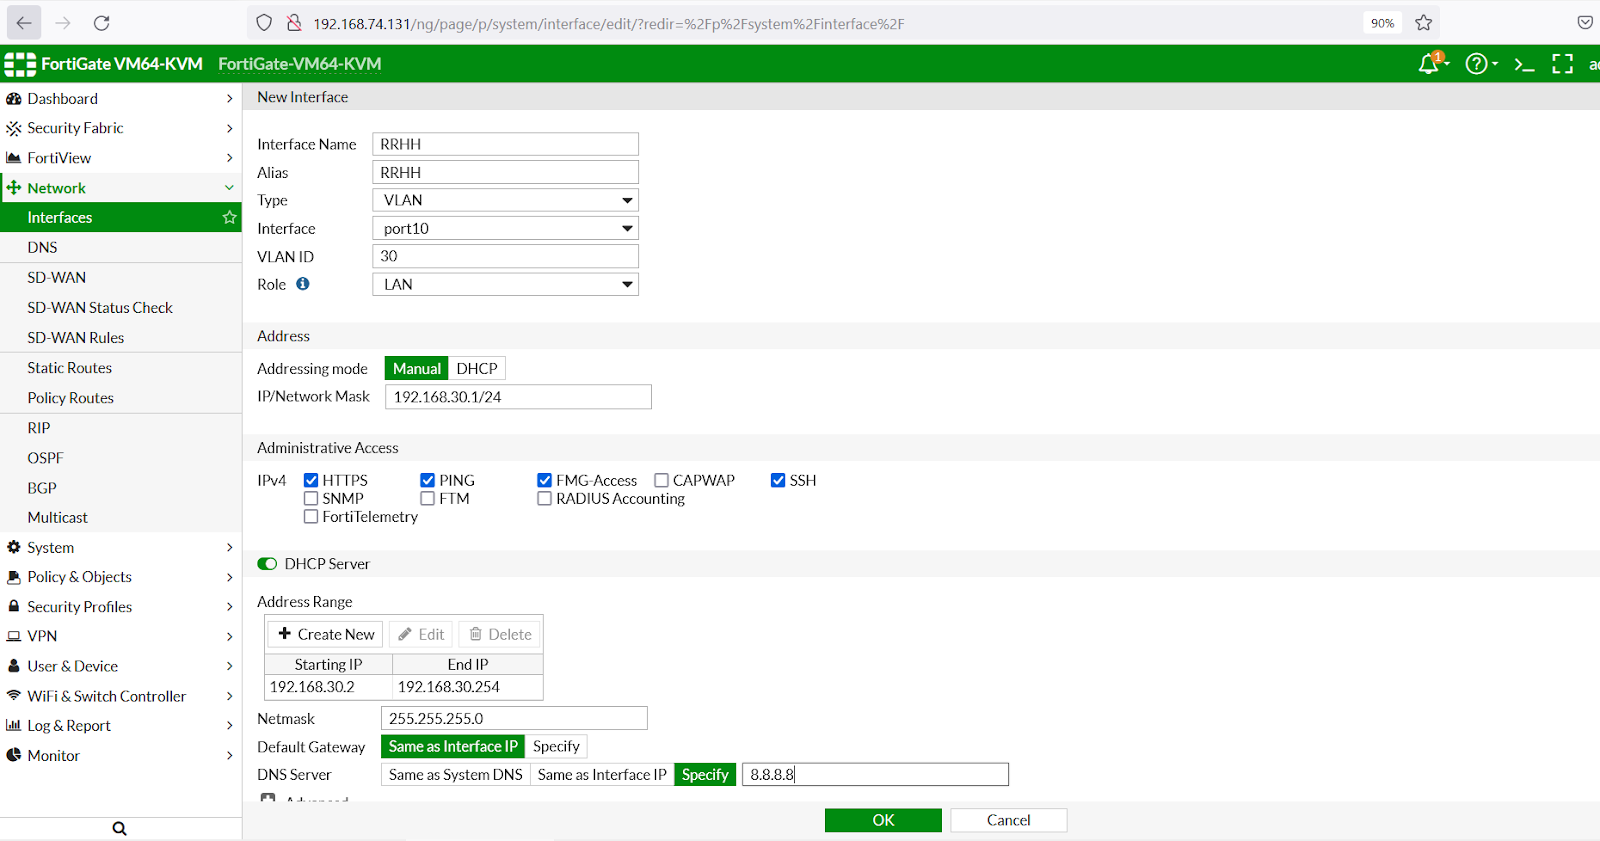Viewport: 1600px width, 841px height.
Task: Toggle fullscreen mode icon
Action: 1563,64
